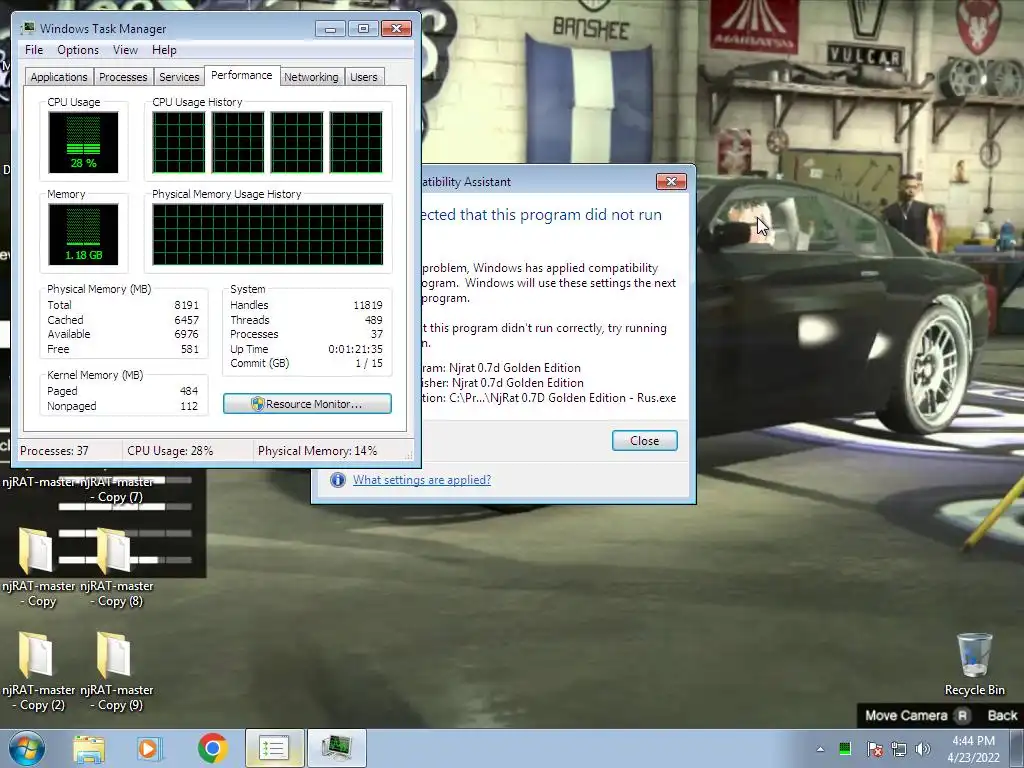Click the green Task Manager tray icon
1024x768 pixels.
point(845,748)
